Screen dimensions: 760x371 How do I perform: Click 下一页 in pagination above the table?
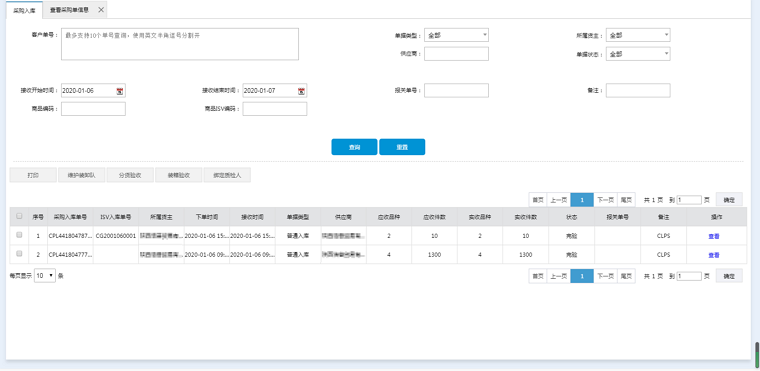[x=605, y=200]
